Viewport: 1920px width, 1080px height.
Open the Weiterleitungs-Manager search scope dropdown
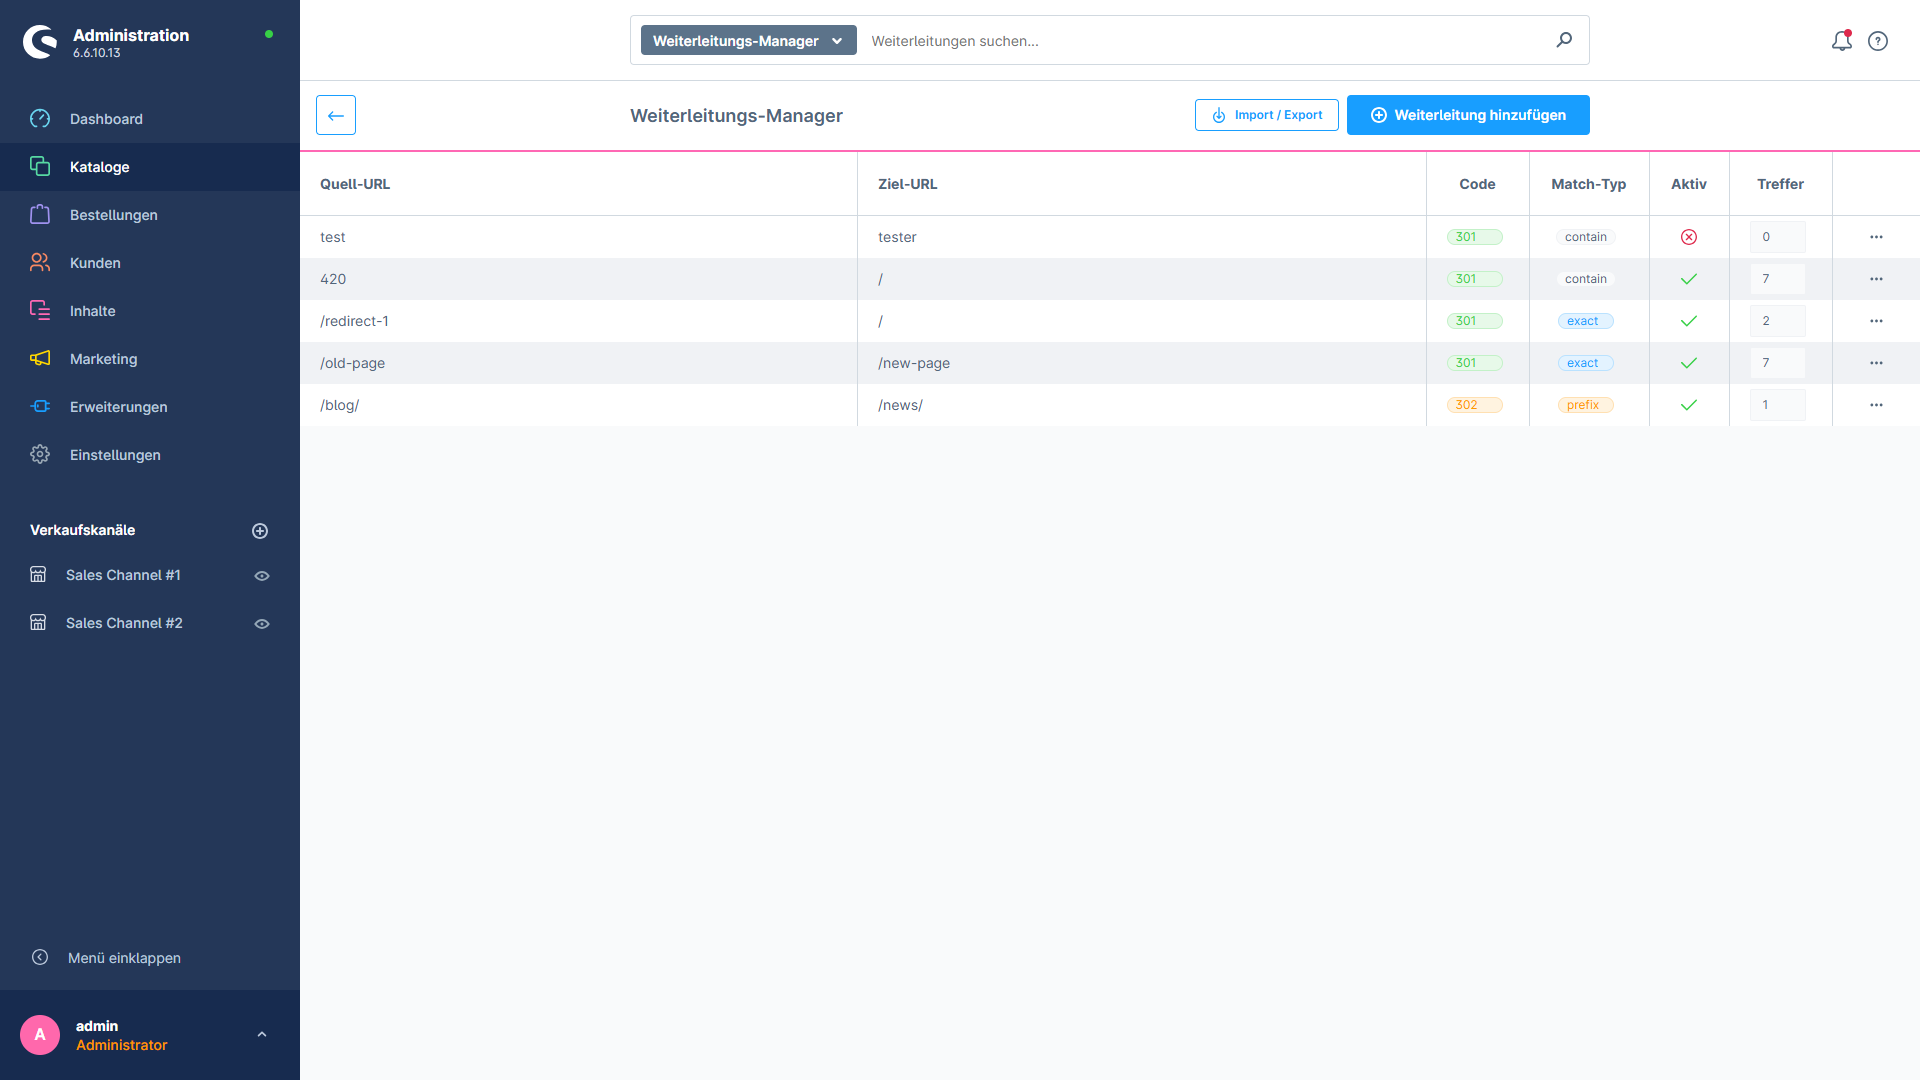[748, 41]
